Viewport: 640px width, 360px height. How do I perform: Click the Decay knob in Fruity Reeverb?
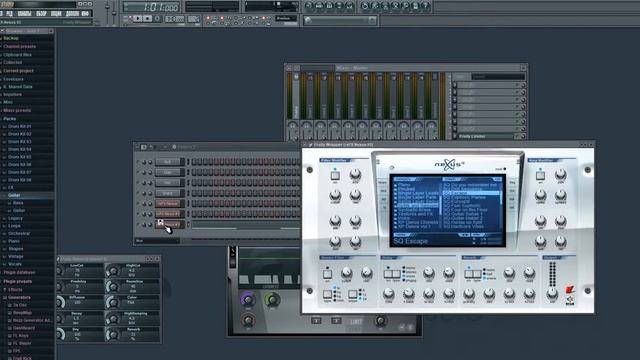60,318
